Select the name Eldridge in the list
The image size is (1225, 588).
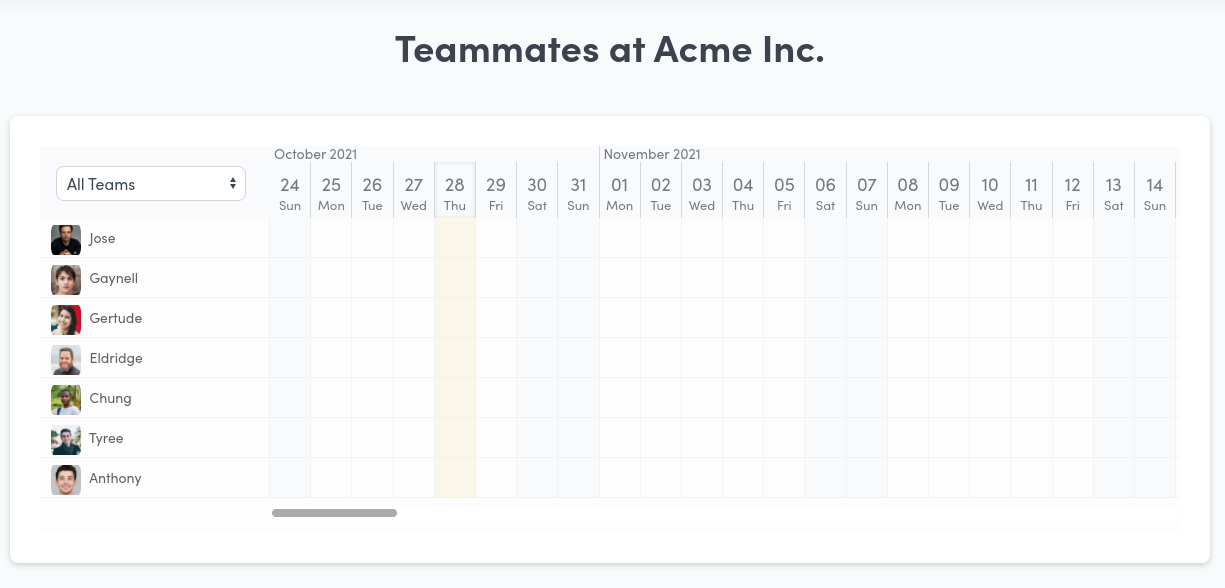116,358
